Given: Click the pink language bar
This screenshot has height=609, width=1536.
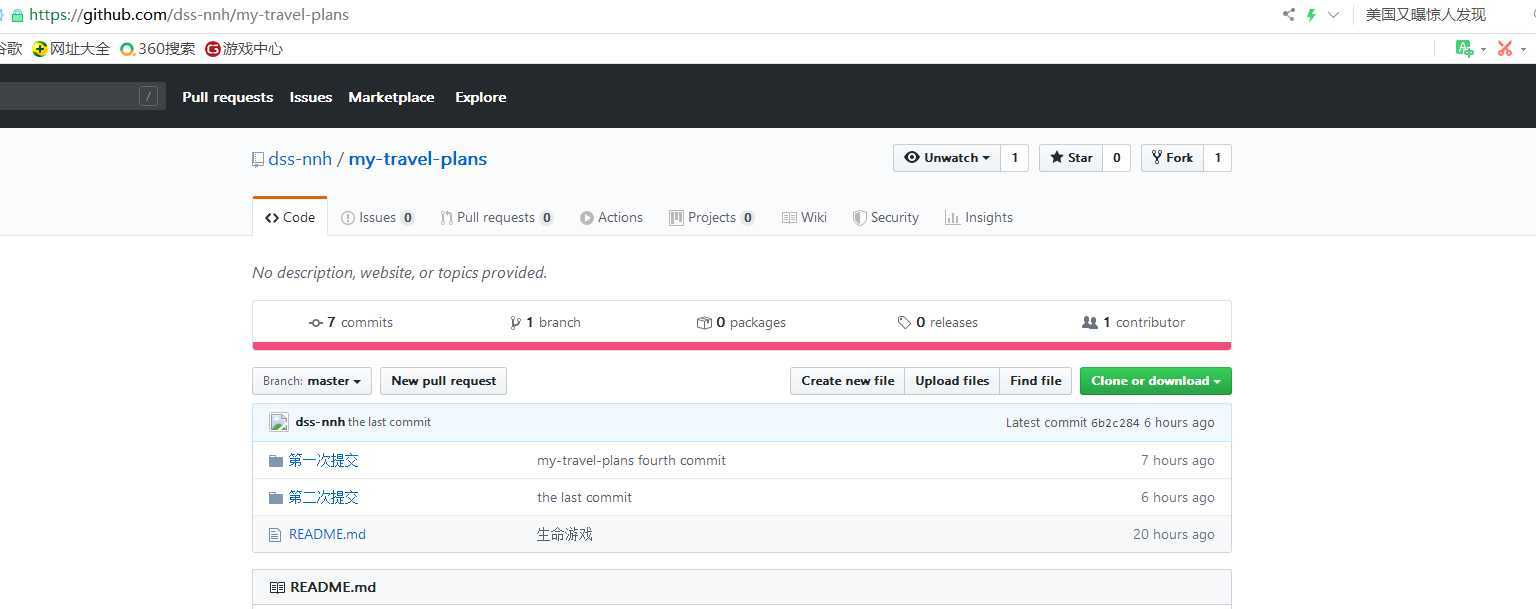Looking at the screenshot, I should click(x=742, y=346).
